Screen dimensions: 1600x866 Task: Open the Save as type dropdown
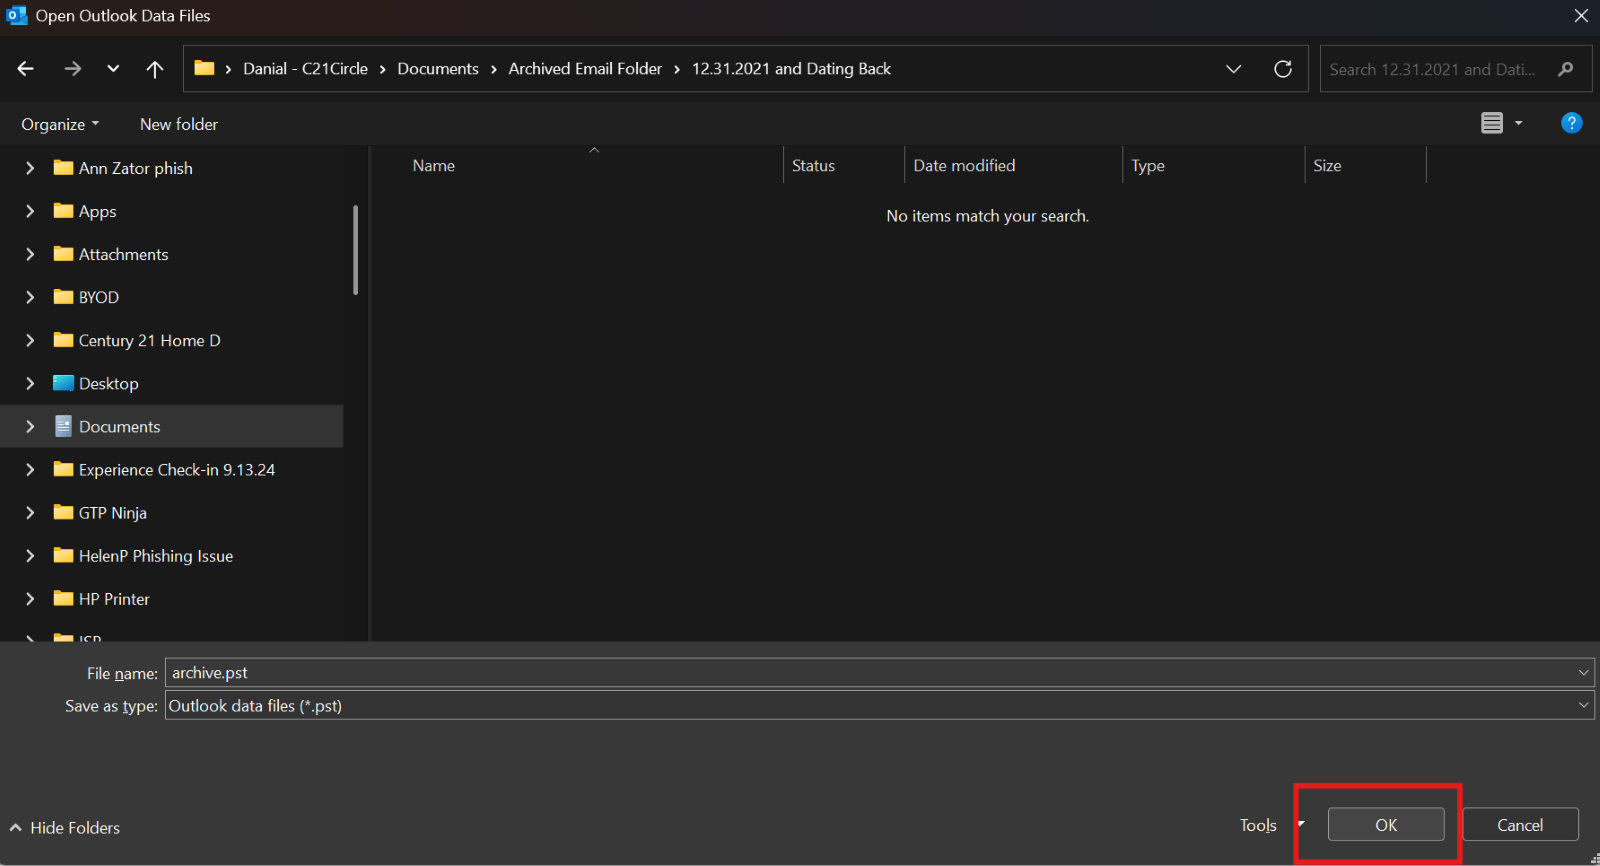click(x=1583, y=705)
